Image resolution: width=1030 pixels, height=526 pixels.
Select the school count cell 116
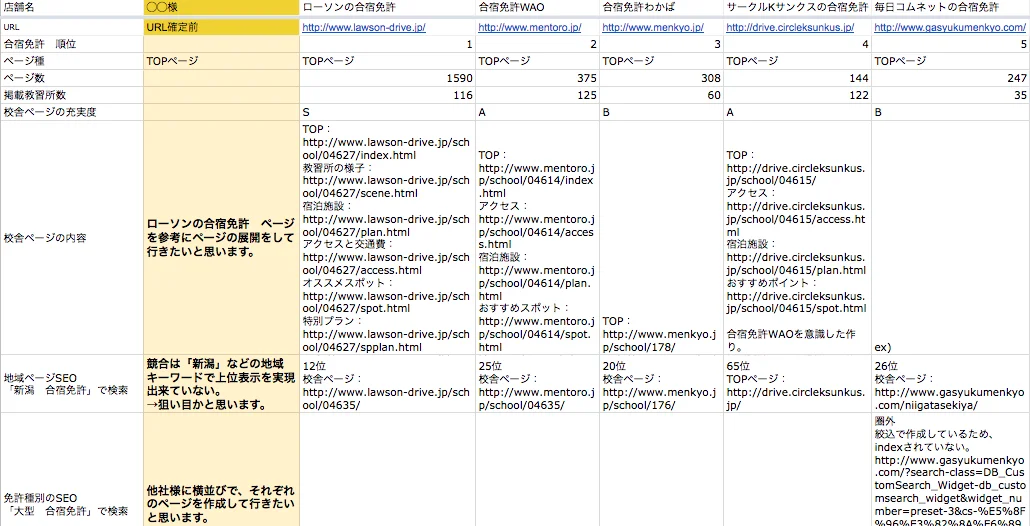[x=387, y=95]
